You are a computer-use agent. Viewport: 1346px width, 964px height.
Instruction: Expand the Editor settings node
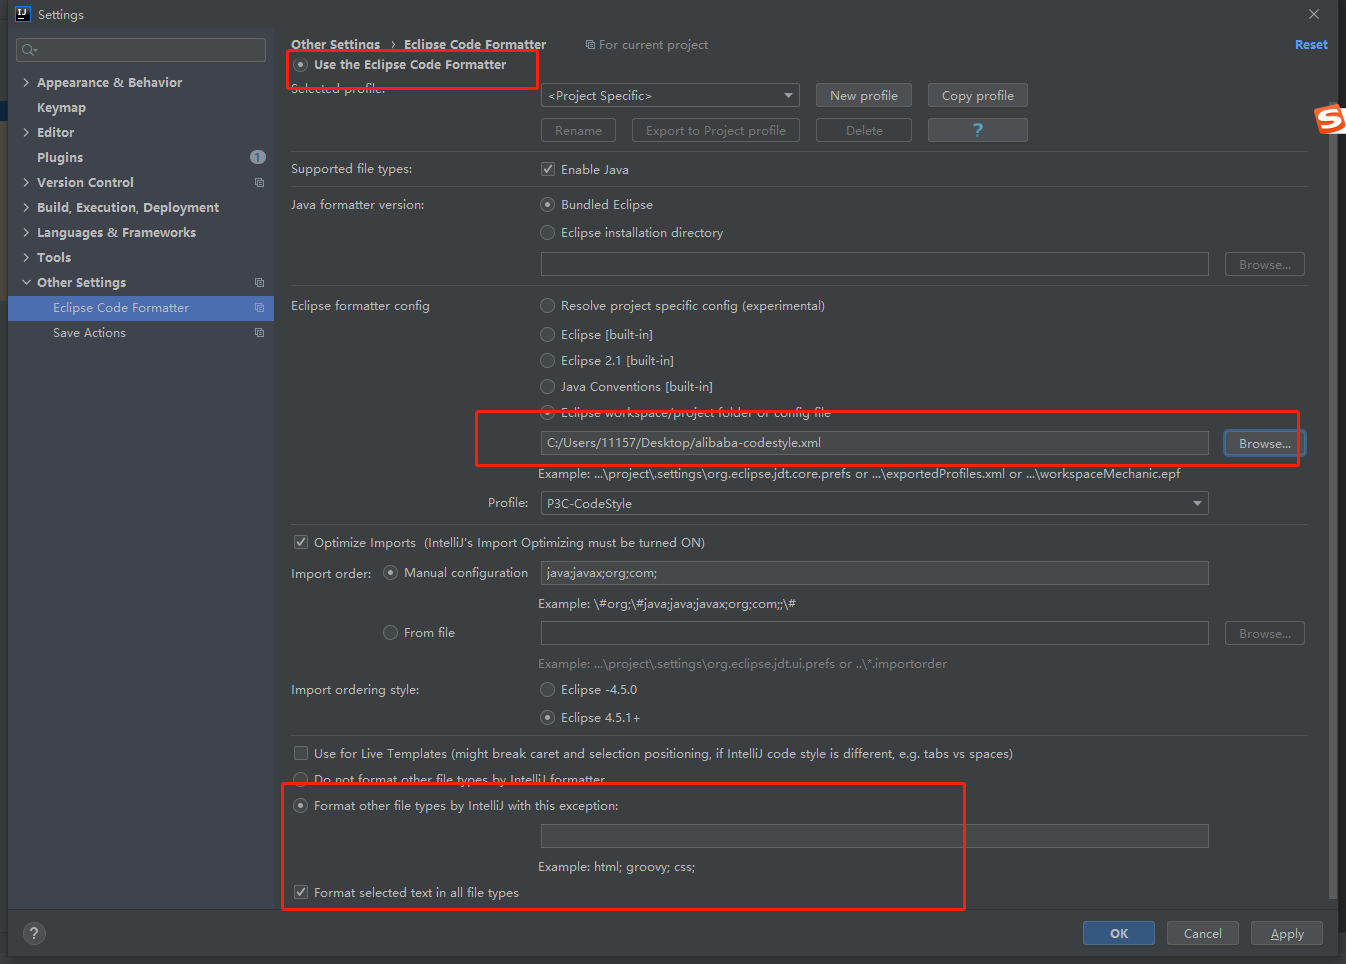[26, 132]
